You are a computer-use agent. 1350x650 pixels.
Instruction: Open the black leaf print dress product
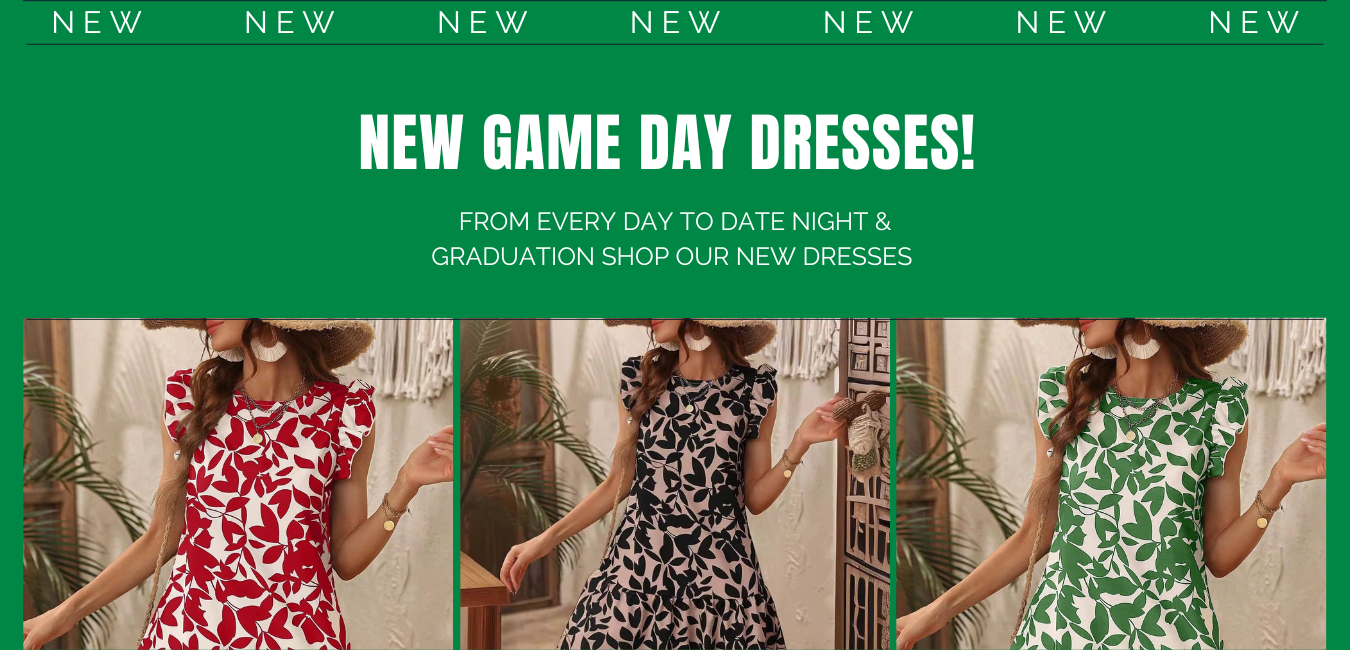[675, 484]
